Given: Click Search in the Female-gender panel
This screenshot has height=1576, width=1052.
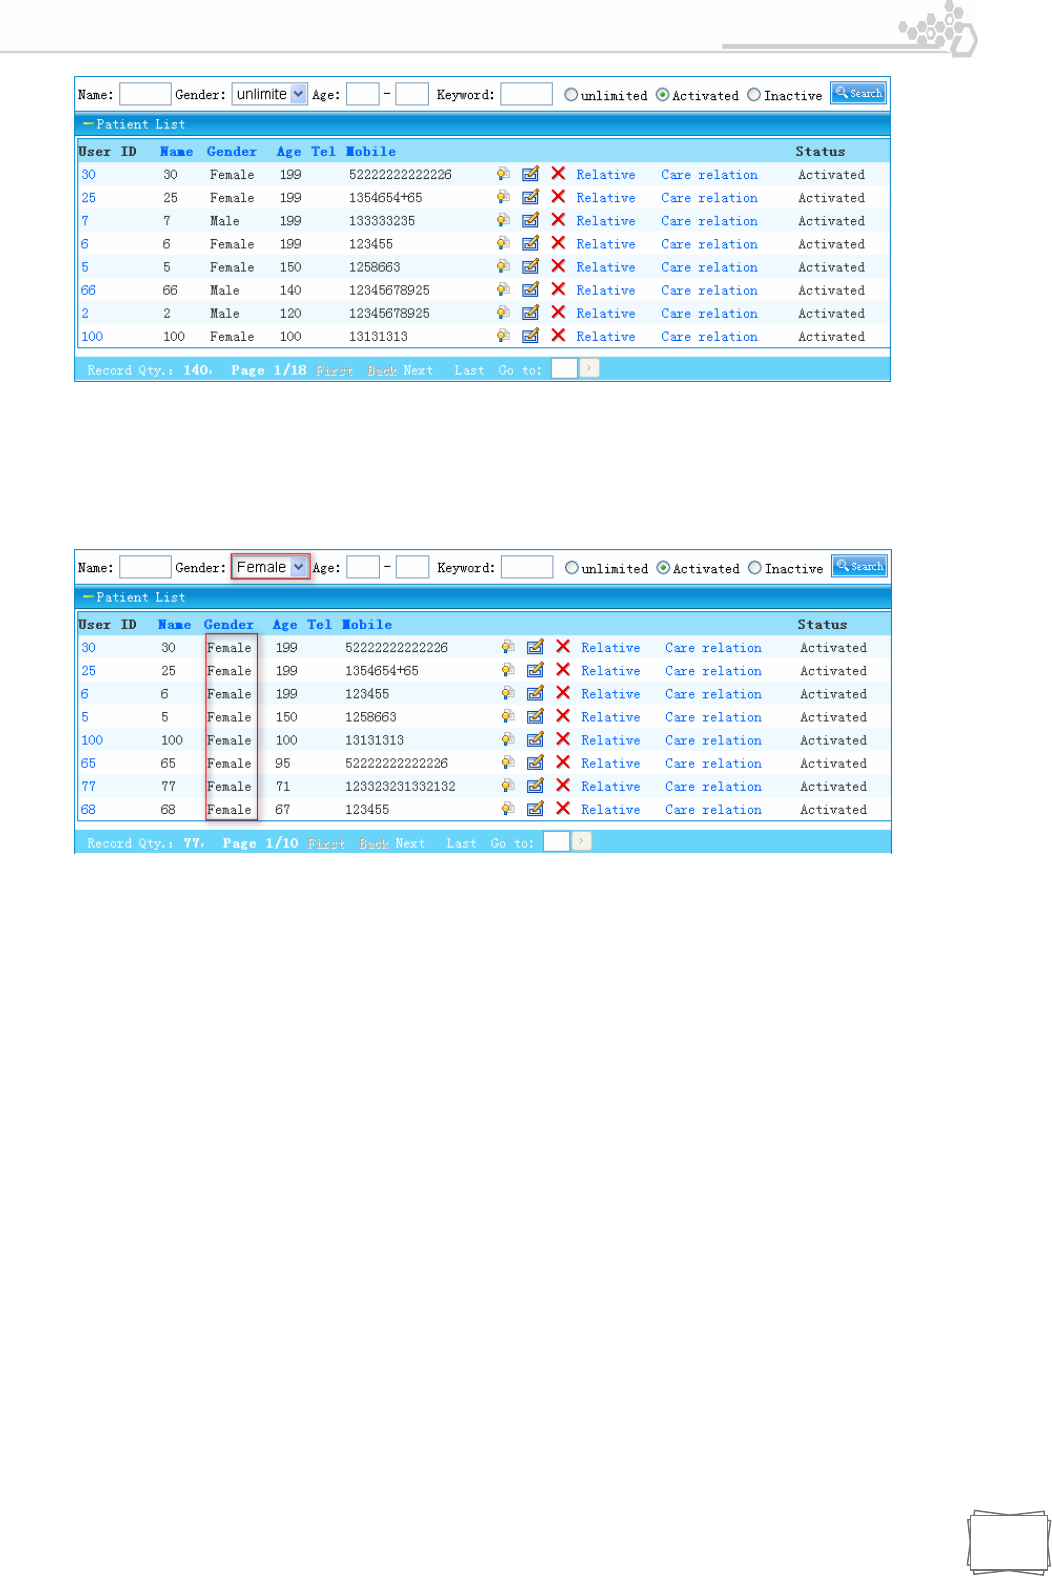Looking at the screenshot, I should pyautogui.click(x=860, y=566).
